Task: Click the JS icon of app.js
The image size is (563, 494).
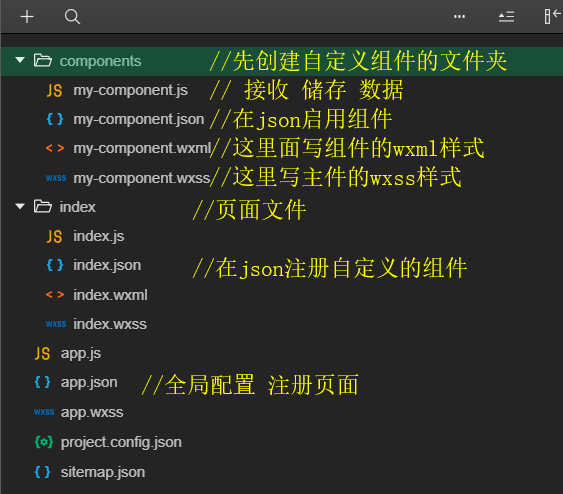Action: [42, 354]
